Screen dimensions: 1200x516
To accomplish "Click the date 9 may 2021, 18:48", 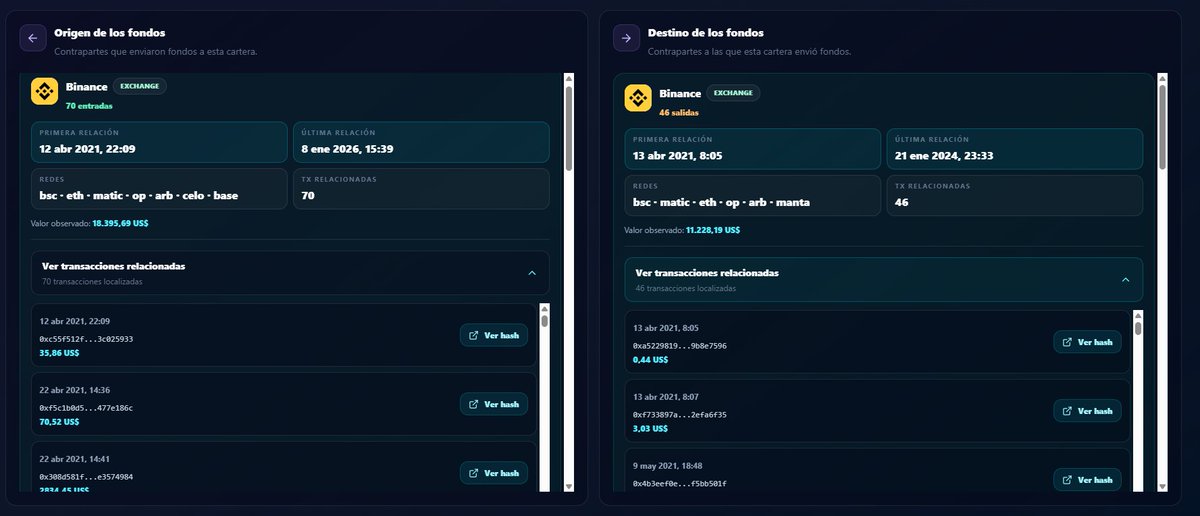I will coord(668,466).
